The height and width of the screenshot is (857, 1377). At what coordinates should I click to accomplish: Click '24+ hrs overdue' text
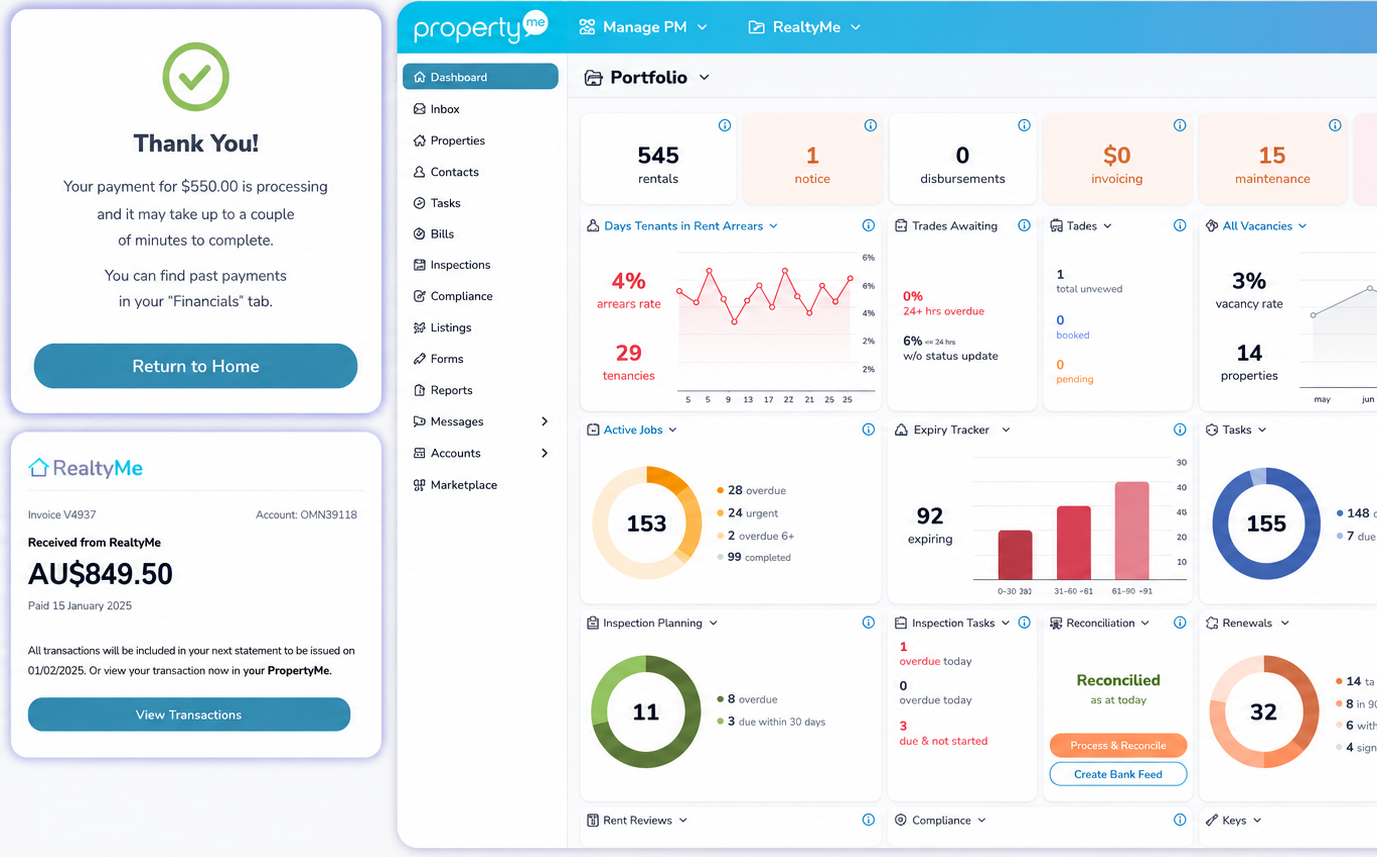pyautogui.click(x=943, y=311)
